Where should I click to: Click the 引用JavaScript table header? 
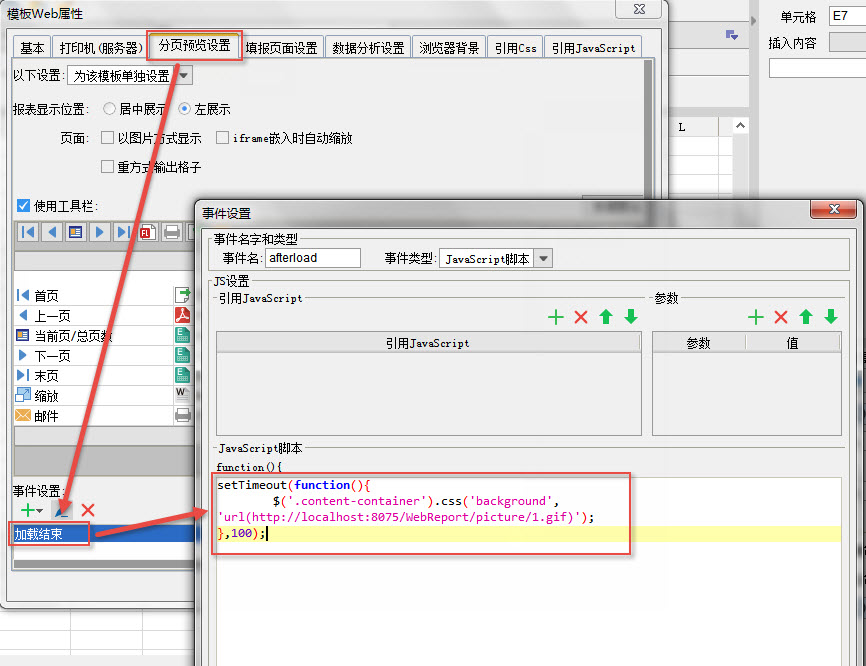[428, 343]
